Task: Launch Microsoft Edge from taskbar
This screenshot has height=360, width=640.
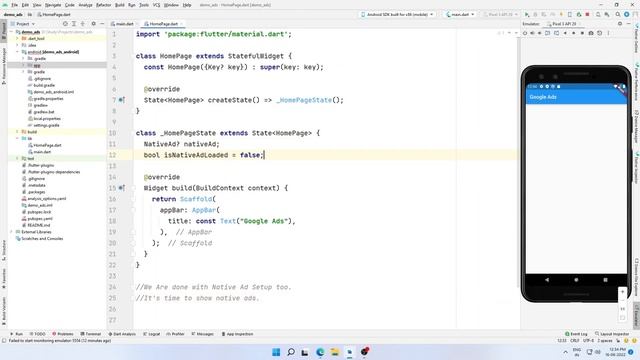Action: coord(320,352)
